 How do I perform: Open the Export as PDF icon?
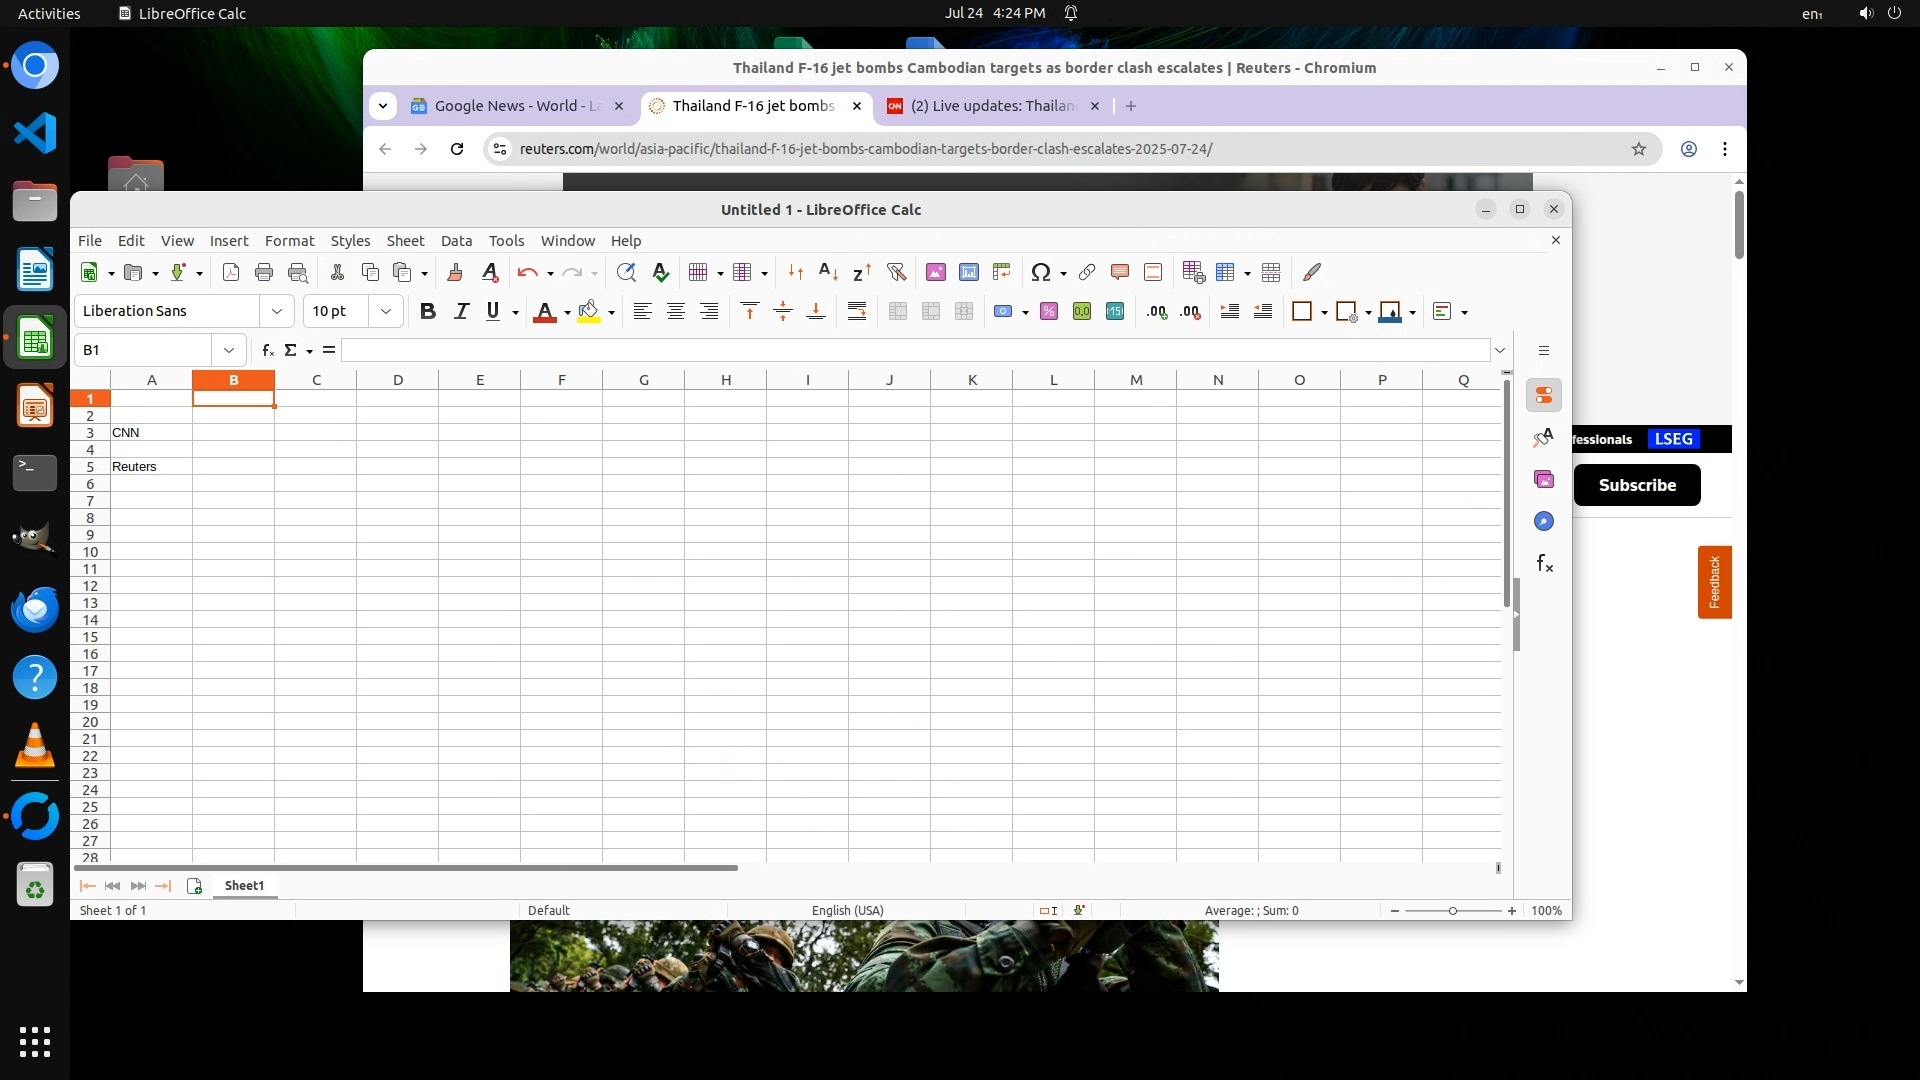[231, 272]
